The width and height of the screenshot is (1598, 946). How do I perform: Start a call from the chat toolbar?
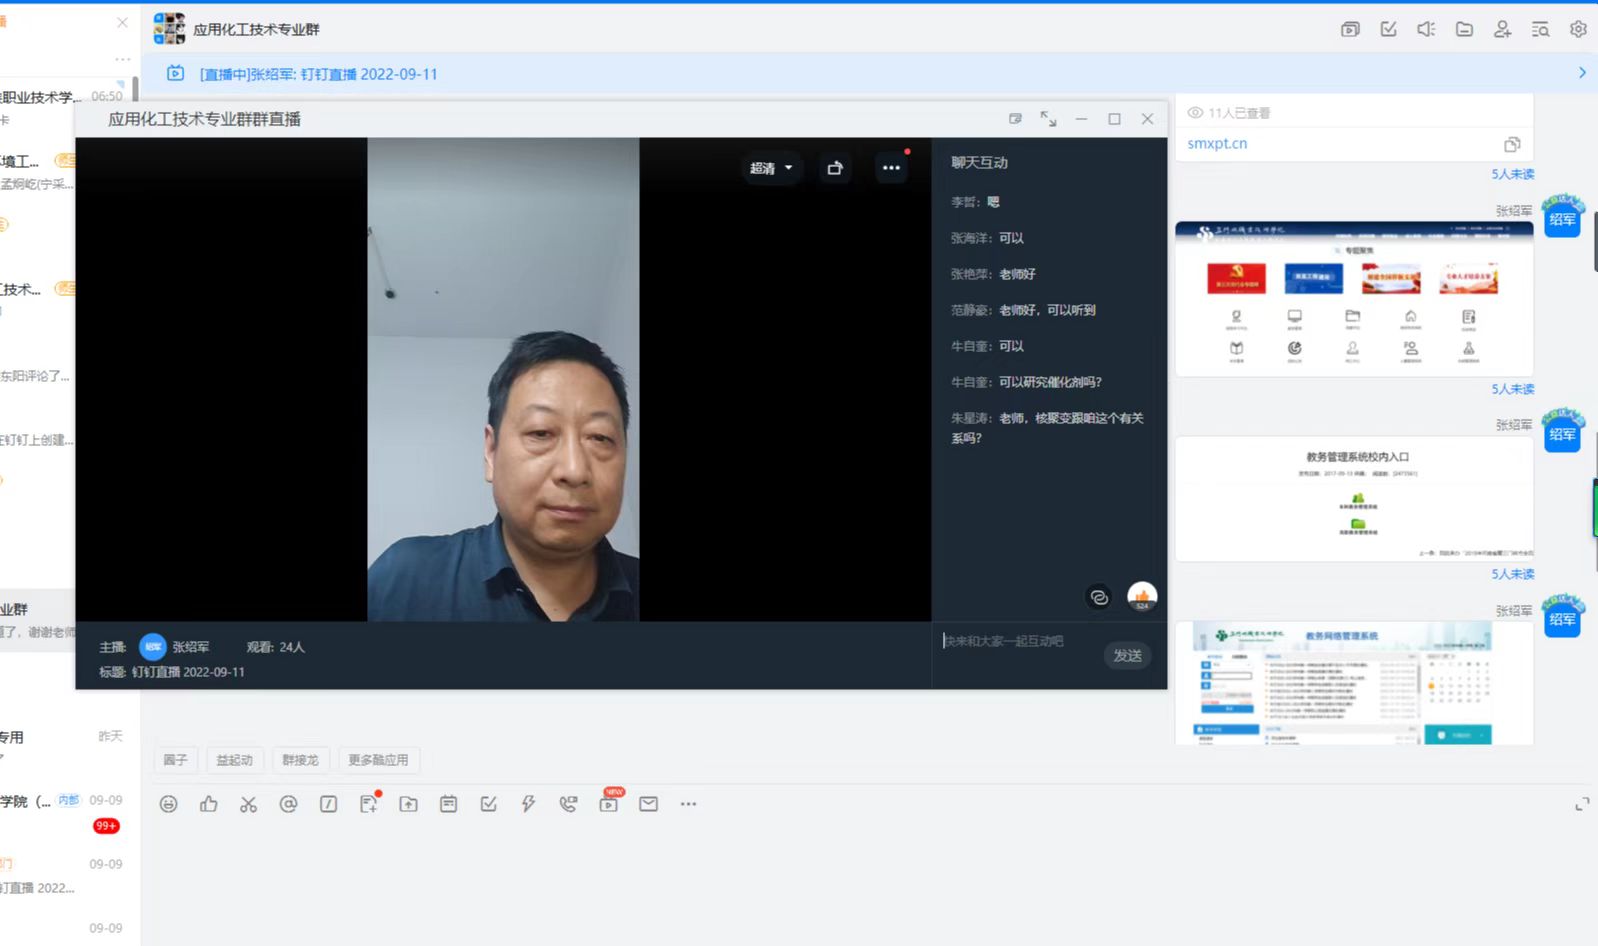568,804
